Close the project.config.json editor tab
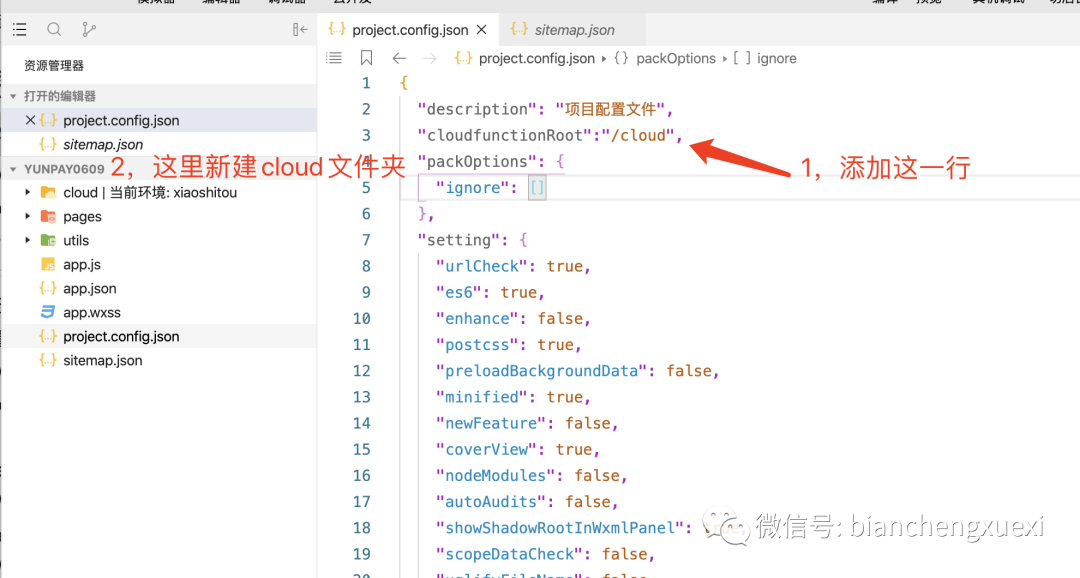 coord(481,30)
